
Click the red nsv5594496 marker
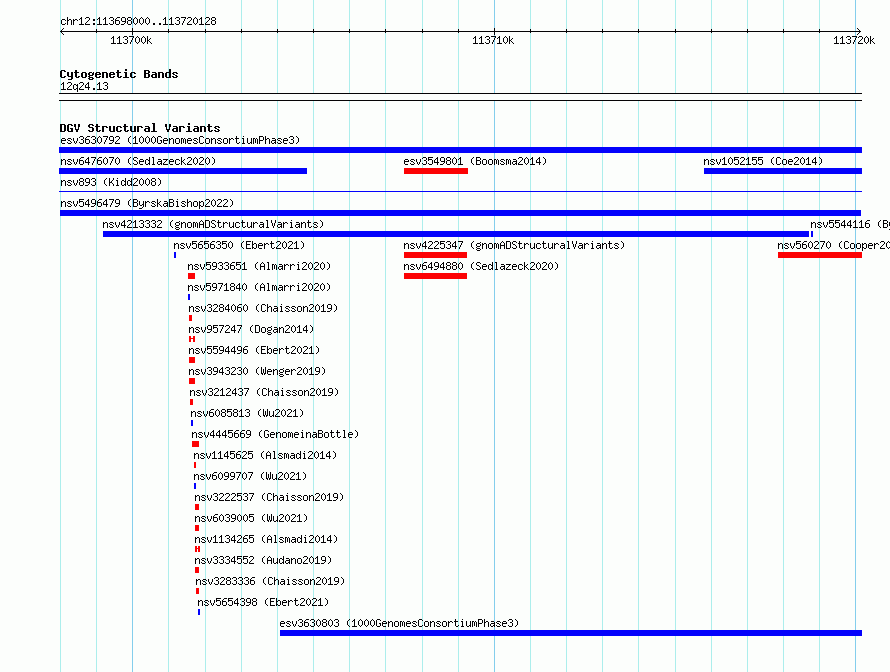pos(192,360)
